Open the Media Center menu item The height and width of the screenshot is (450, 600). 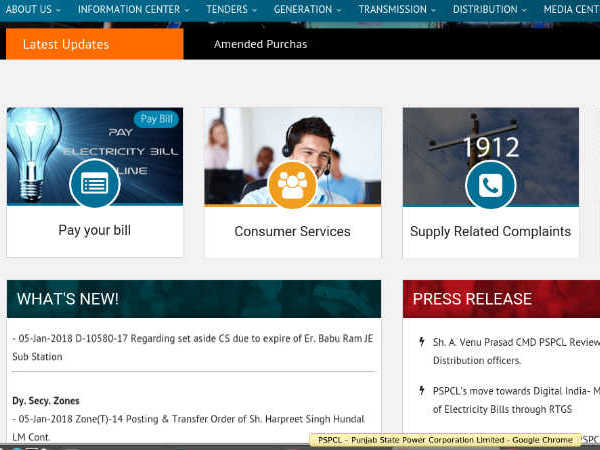pos(571,9)
